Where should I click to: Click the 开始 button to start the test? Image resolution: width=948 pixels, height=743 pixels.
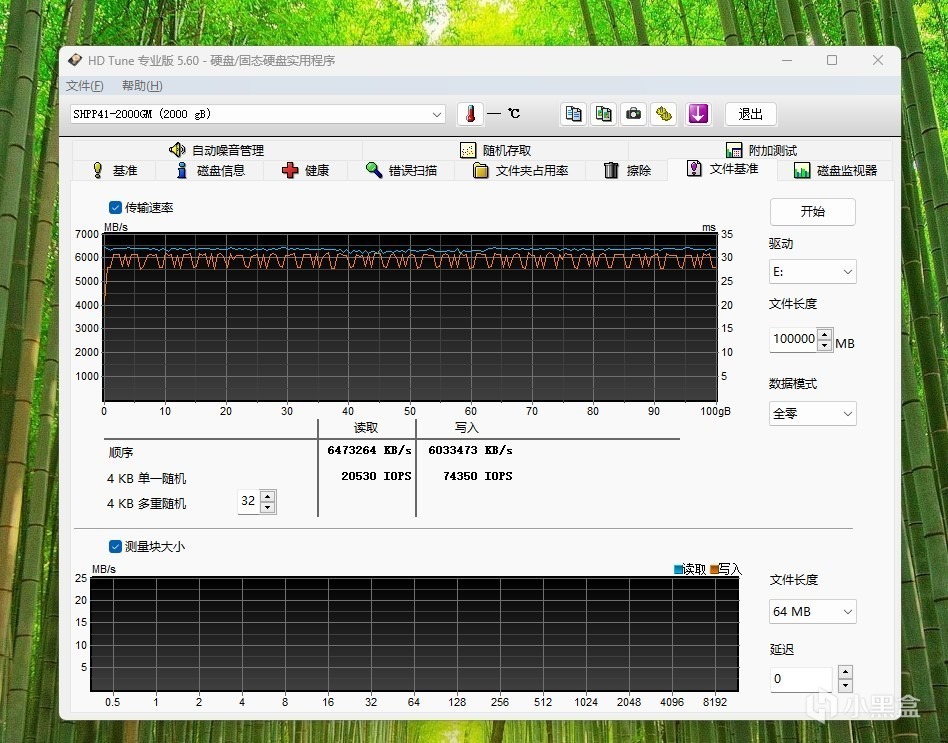click(x=813, y=212)
